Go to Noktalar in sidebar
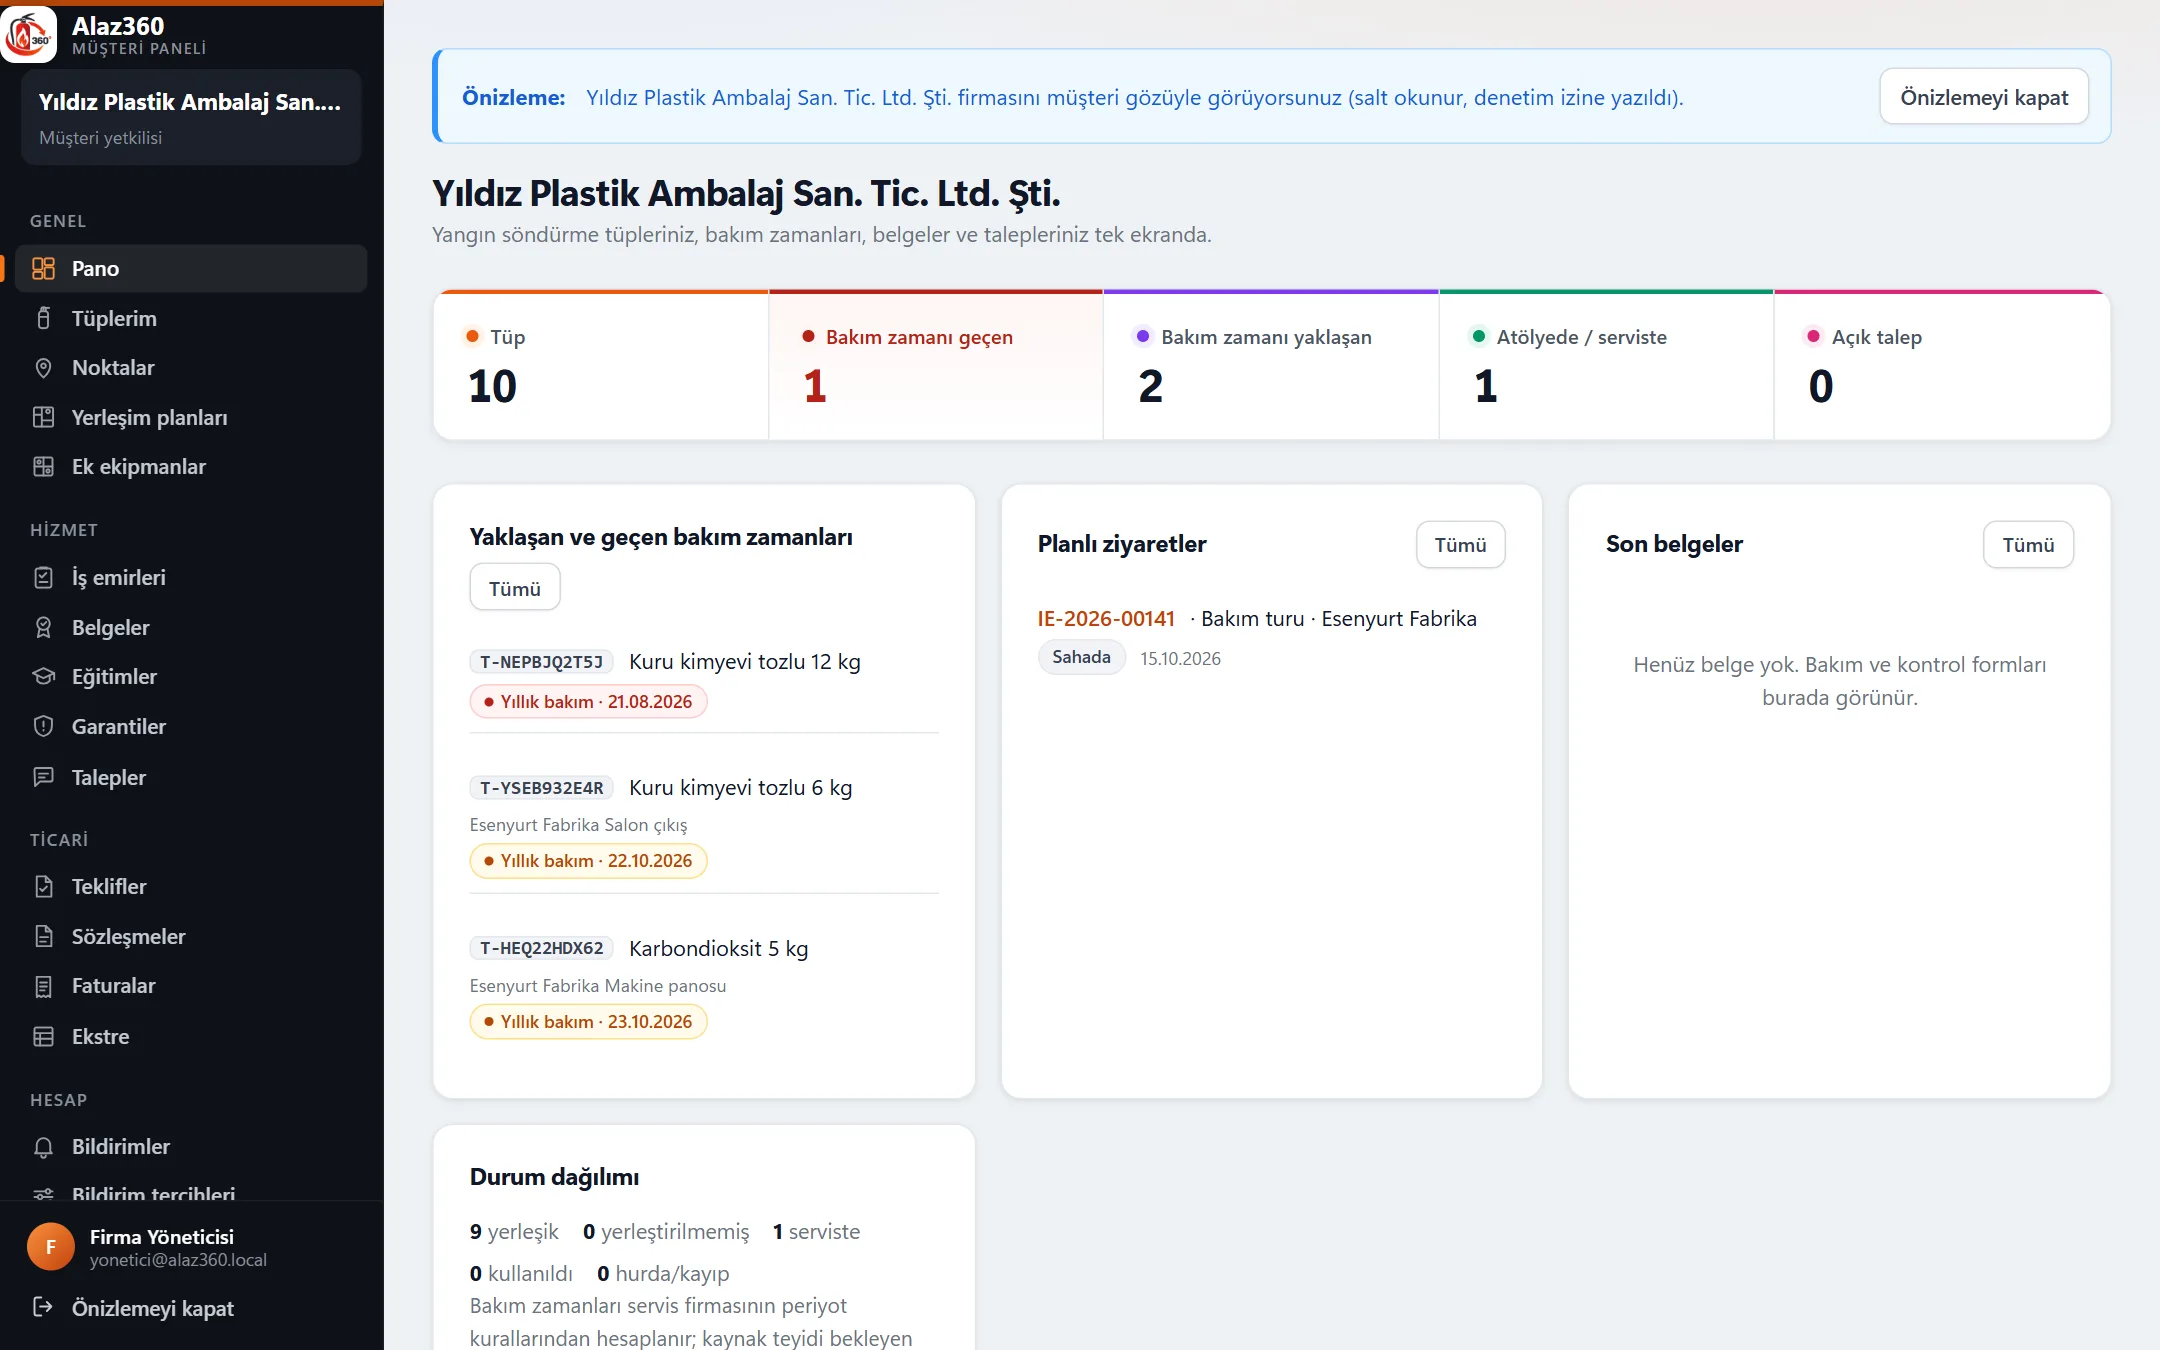 point(191,368)
